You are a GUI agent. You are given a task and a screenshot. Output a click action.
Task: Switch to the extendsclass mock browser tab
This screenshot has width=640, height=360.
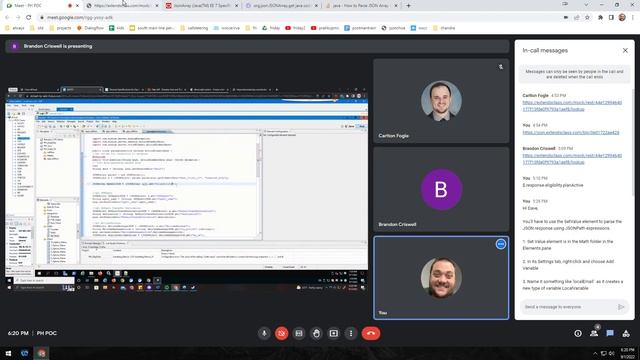(122, 6)
